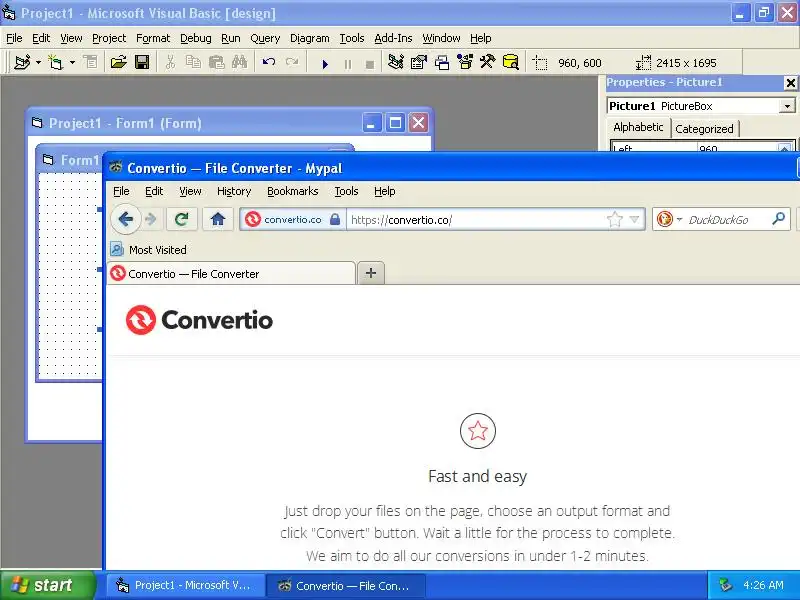This screenshot has height=600, width=800.
Task: Open the Mypal History menu
Action: [234, 191]
